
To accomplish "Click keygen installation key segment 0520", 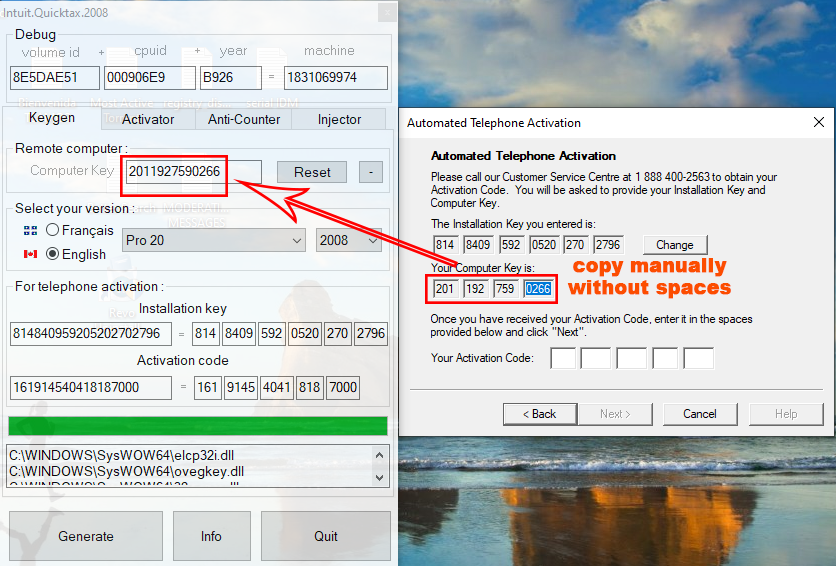I will [x=304, y=334].
